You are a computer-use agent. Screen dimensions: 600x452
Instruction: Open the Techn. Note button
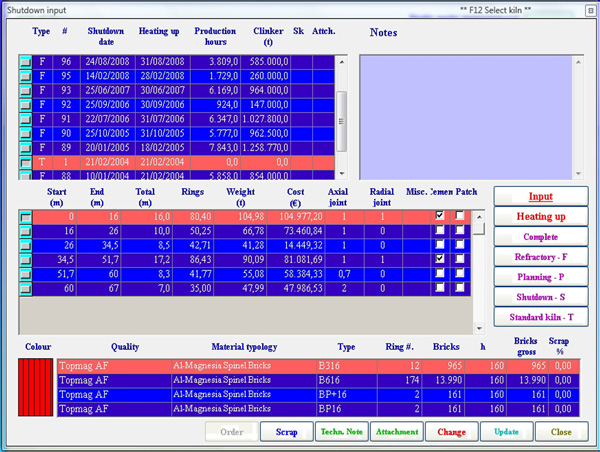coord(342,432)
